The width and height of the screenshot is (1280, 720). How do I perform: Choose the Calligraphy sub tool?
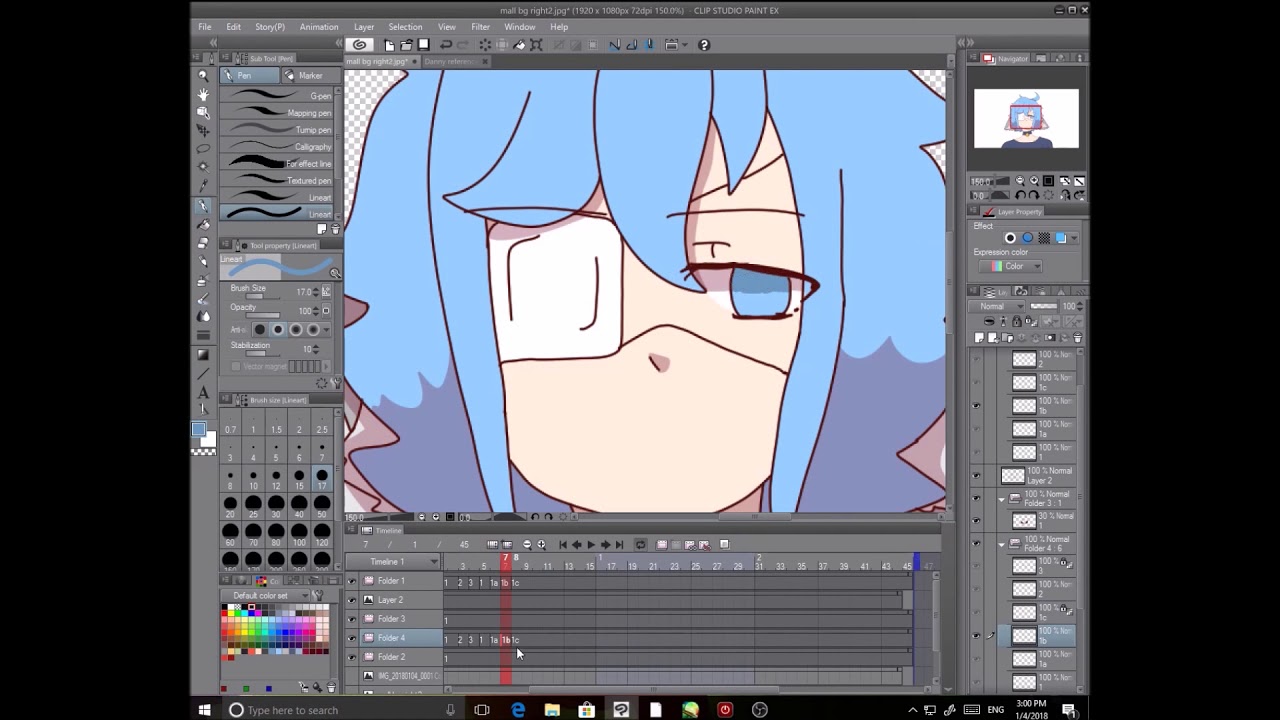(277, 147)
